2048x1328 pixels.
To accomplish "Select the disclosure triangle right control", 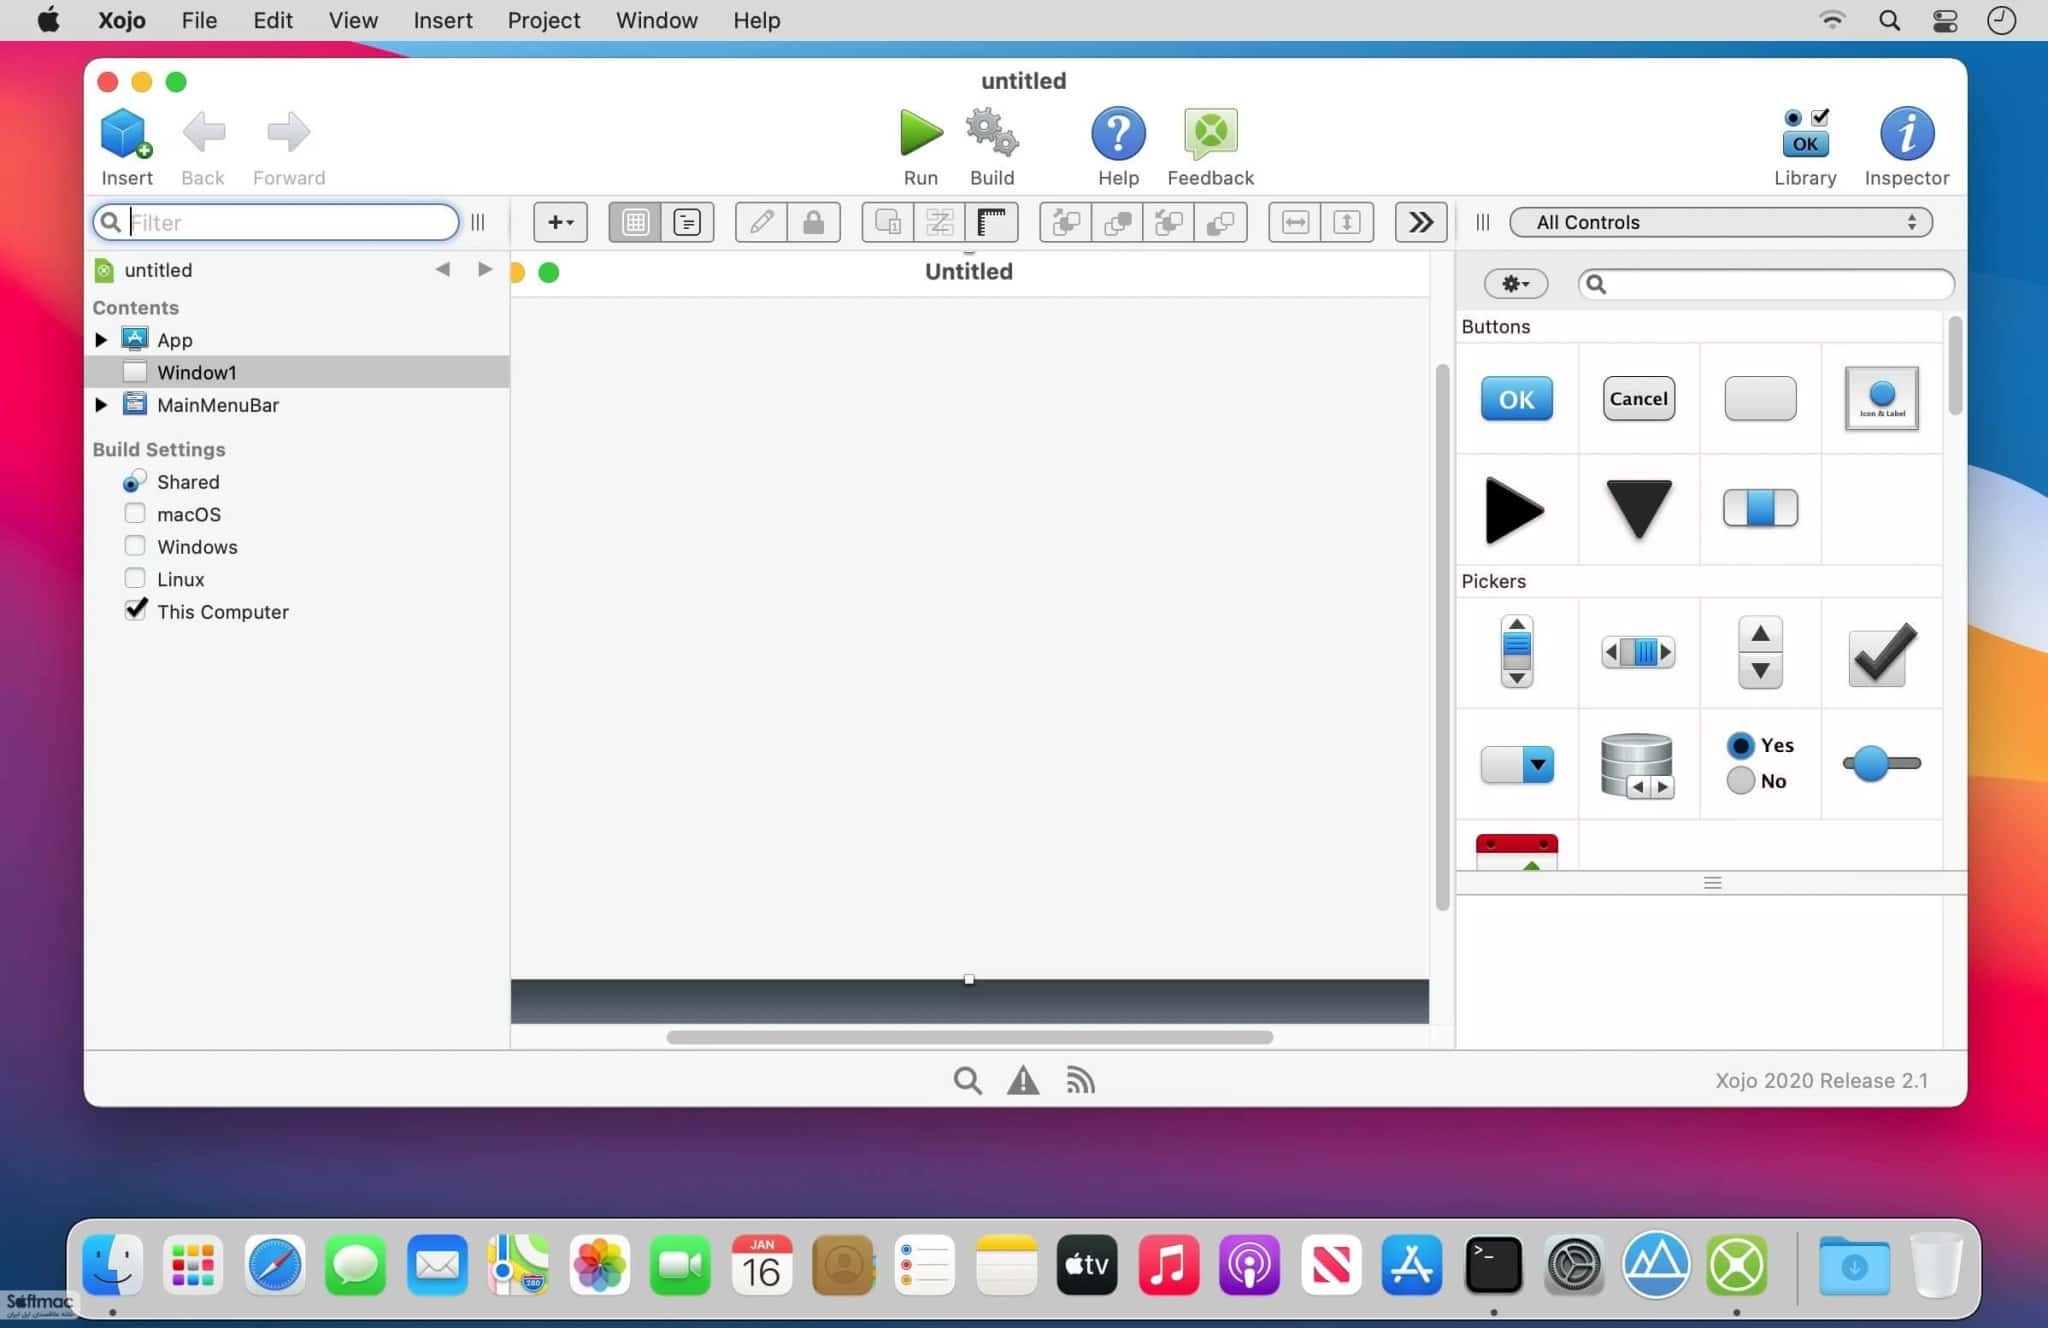I will (1515, 510).
